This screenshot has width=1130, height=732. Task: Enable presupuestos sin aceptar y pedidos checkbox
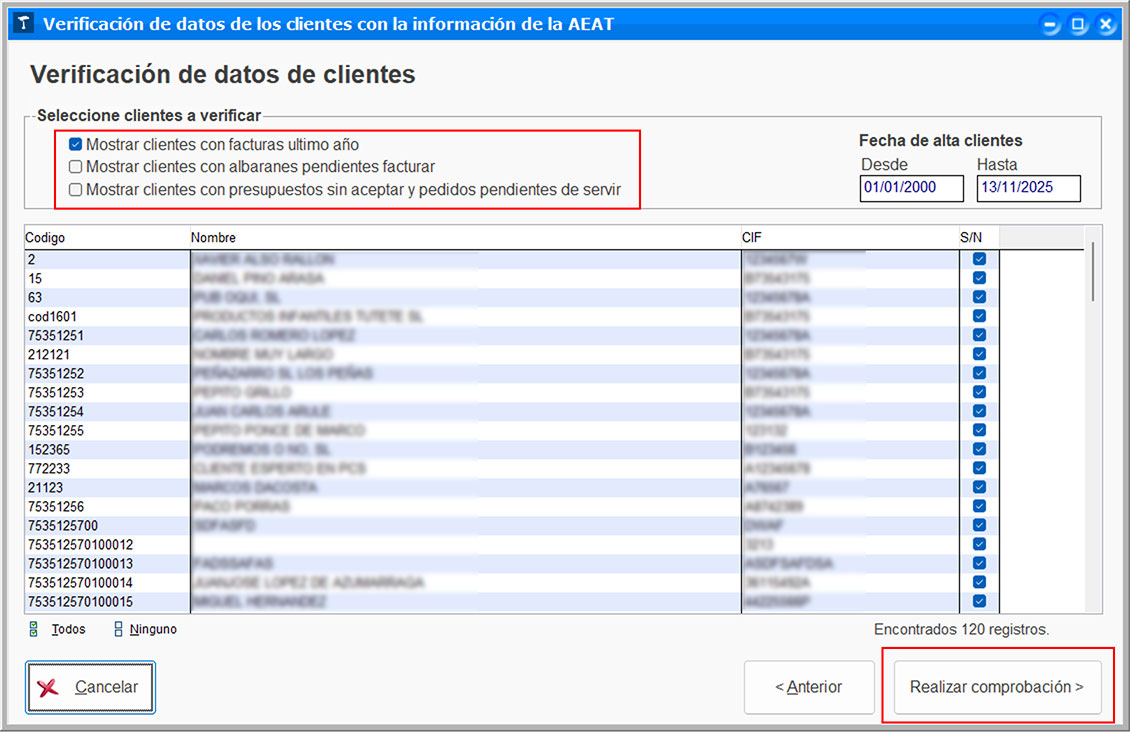tap(75, 189)
